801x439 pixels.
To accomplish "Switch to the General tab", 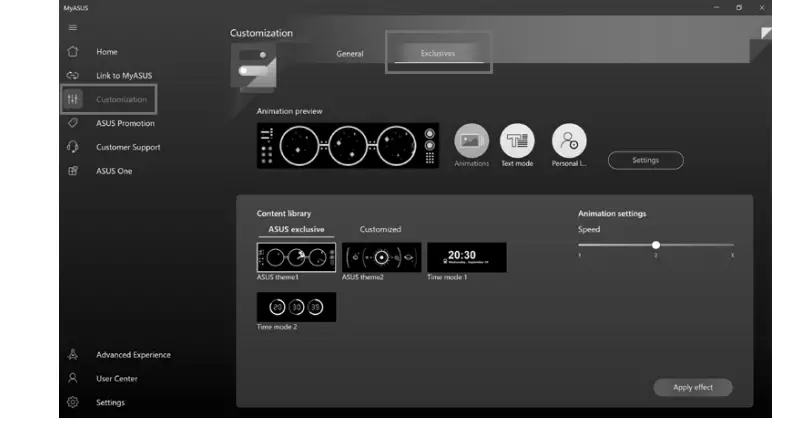I will click(349, 54).
